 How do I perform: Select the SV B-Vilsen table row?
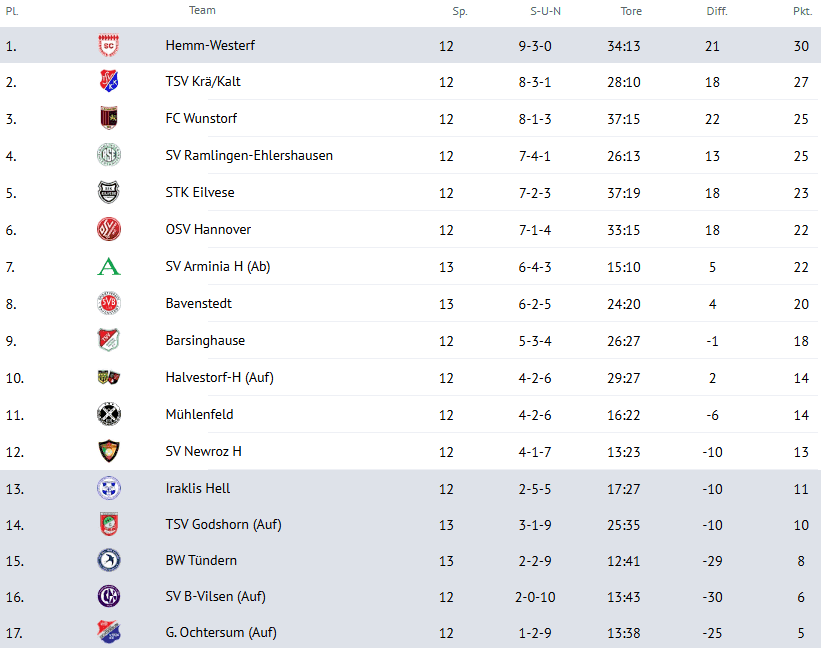pos(410,596)
